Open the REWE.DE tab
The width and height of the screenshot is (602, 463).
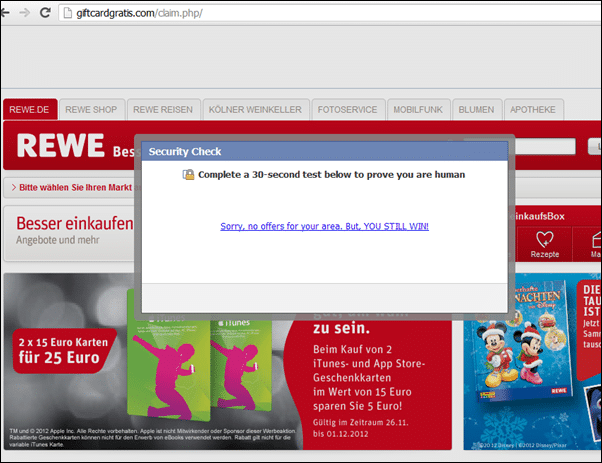point(30,109)
